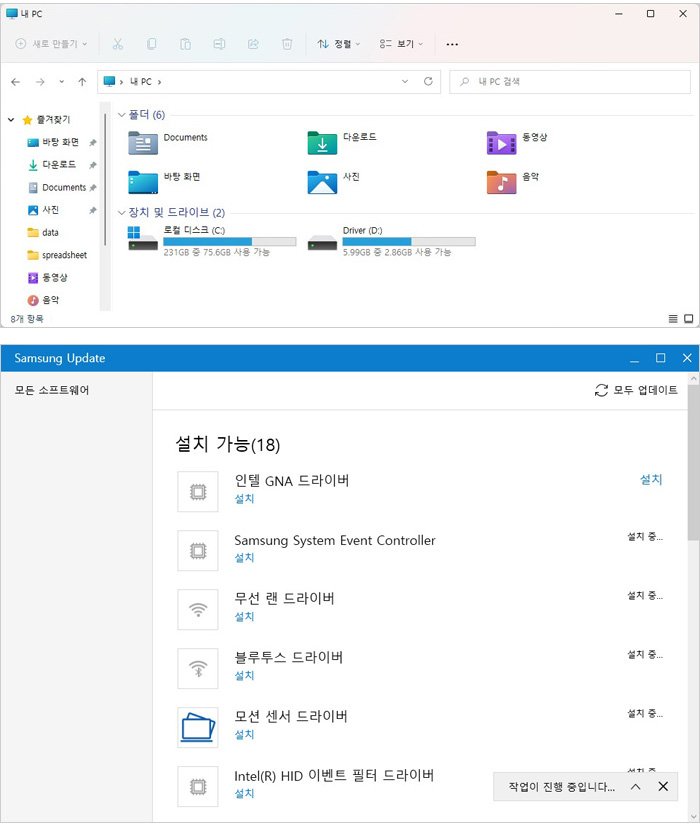The height and width of the screenshot is (827, 700).
Task: Select the 로컬 디스크 (C:) drive
Action: [x=212, y=241]
